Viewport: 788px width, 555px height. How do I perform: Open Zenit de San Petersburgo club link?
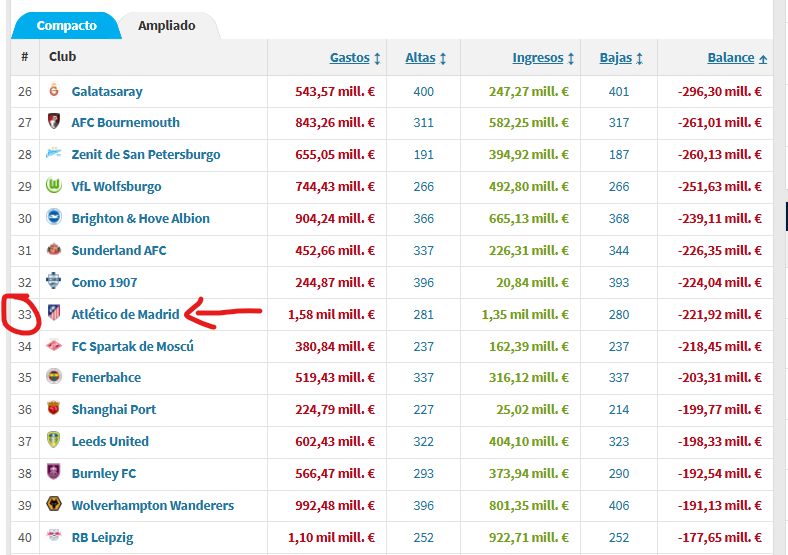point(146,154)
